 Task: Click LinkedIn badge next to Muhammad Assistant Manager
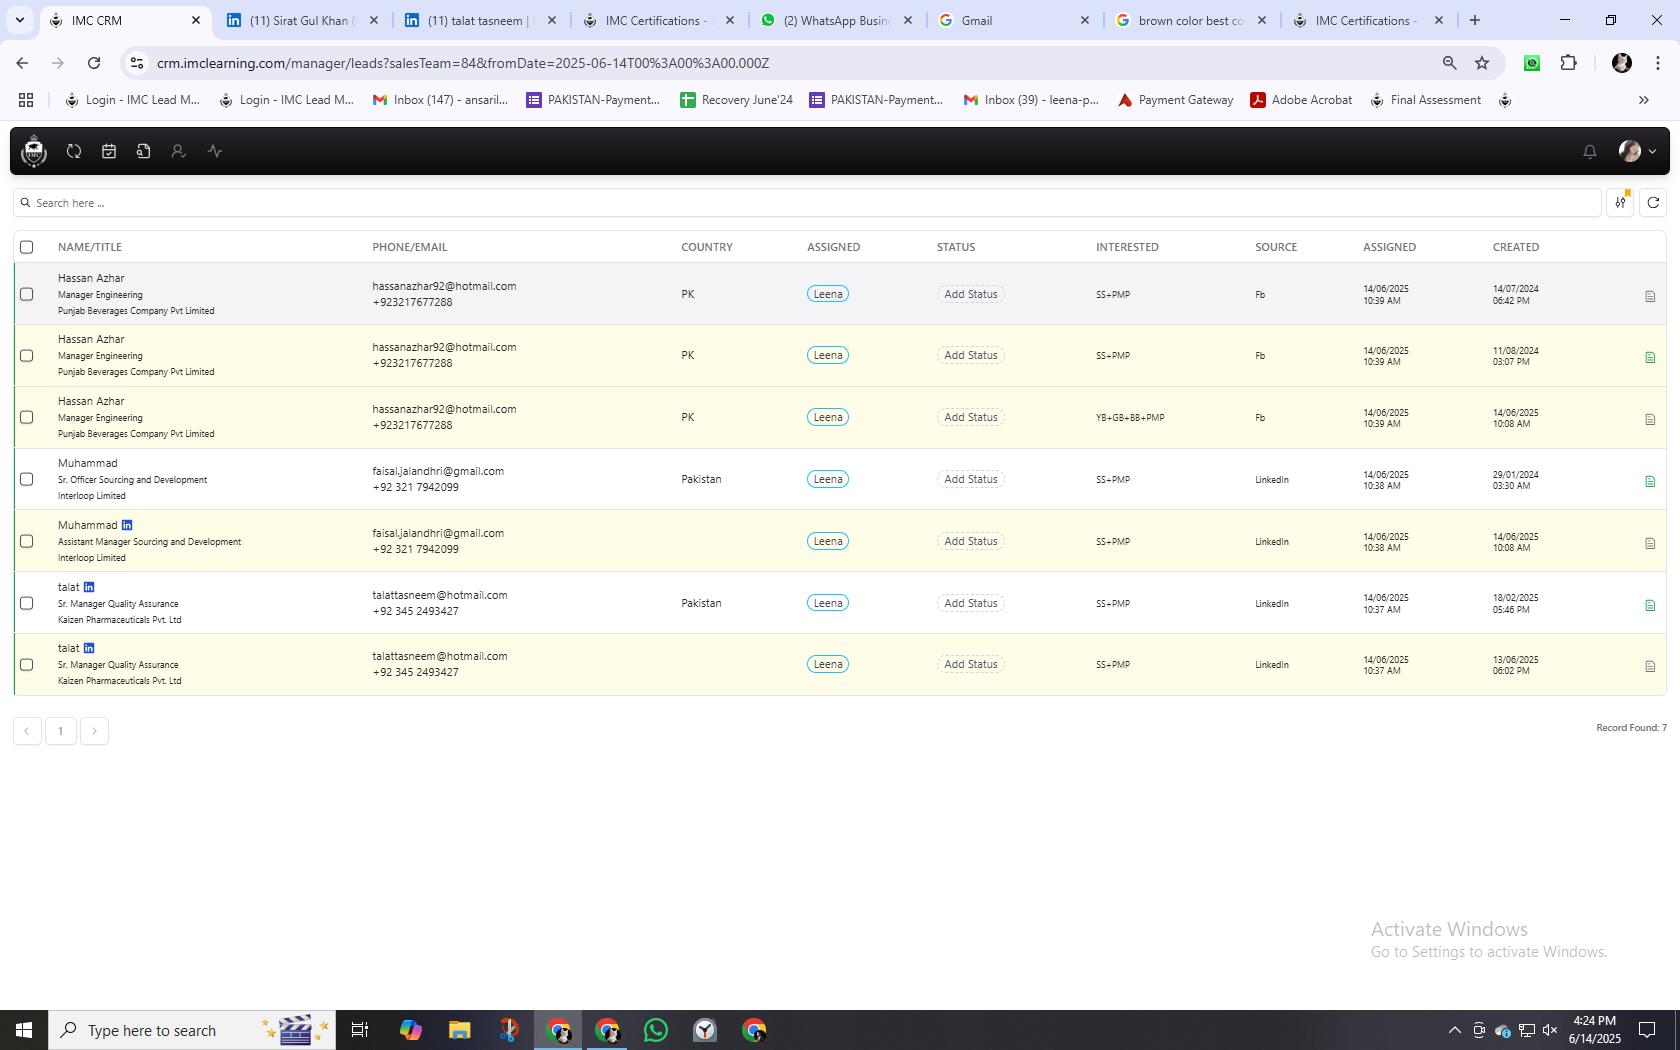click(127, 525)
